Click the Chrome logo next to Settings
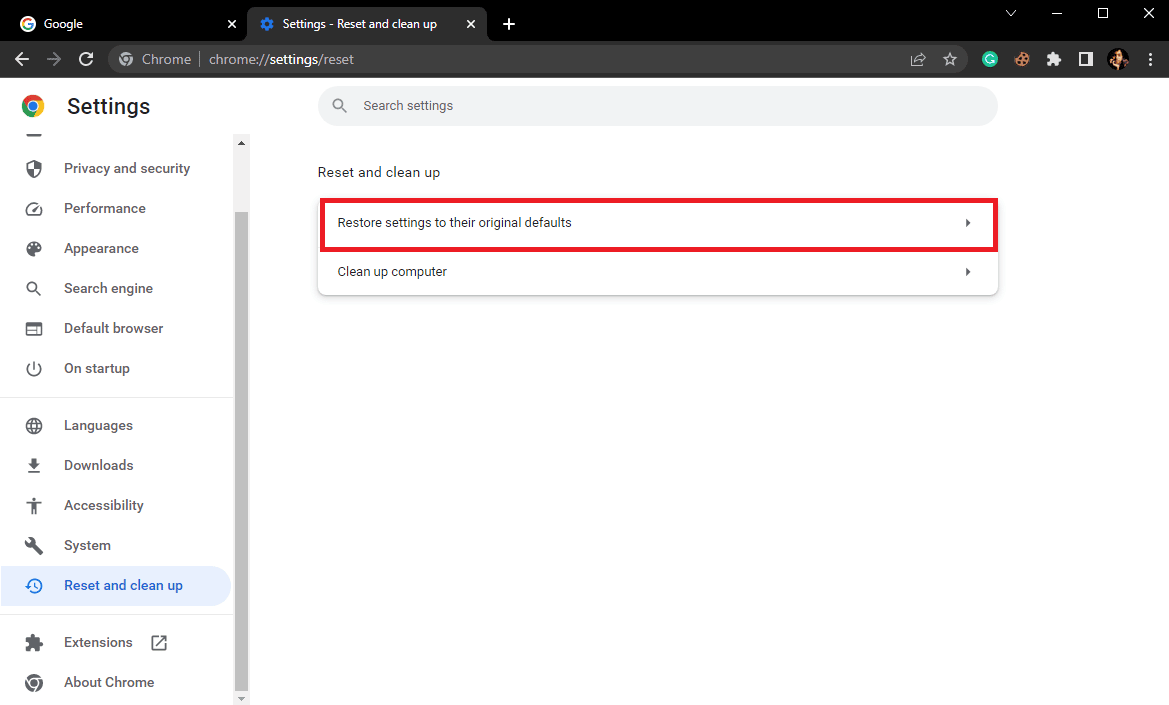Viewport: 1169px width, 705px height. [33, 106]
